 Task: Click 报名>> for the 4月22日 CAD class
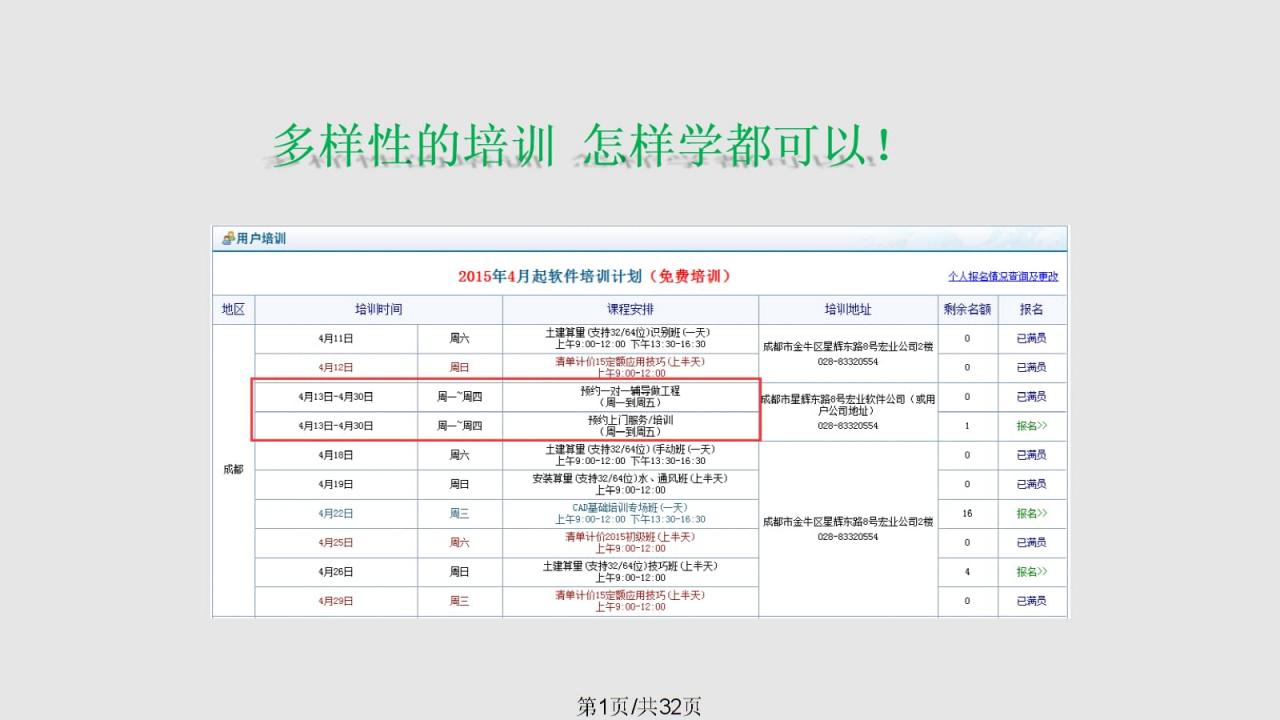tap(1032, 513)
